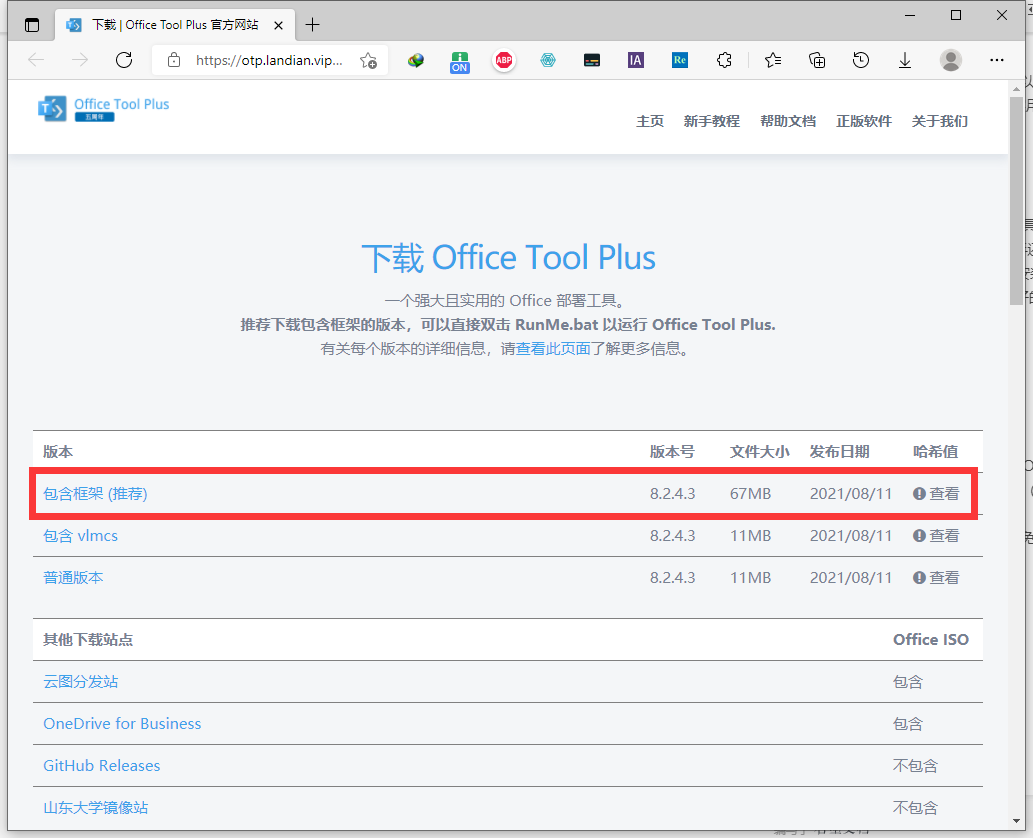Go to 新手教程 in navigation
Image resolution: width=1033 pixels, height=838 pixels.
tap(711, 121)
